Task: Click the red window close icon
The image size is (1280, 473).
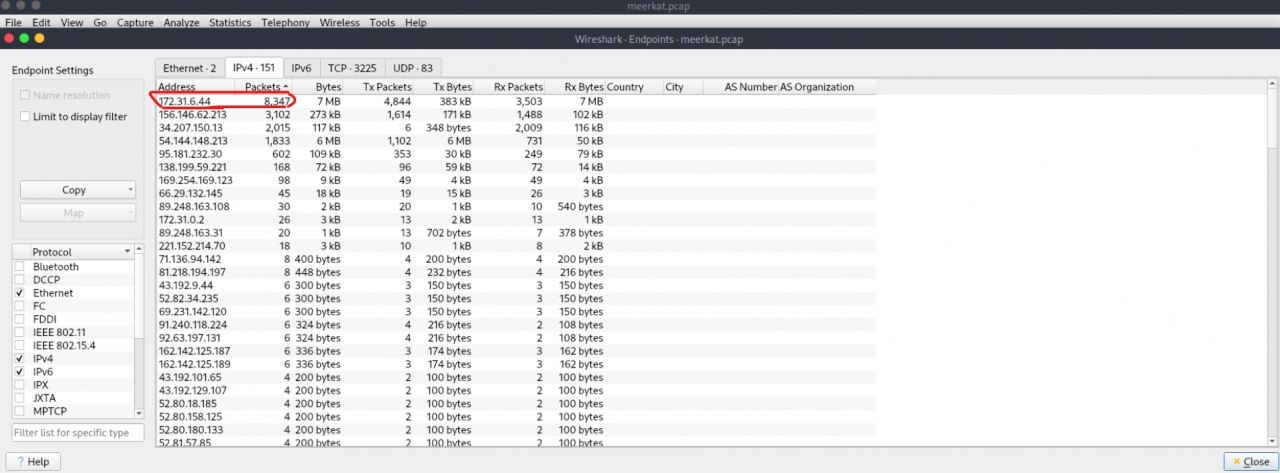Action: [x=8, y=38]
